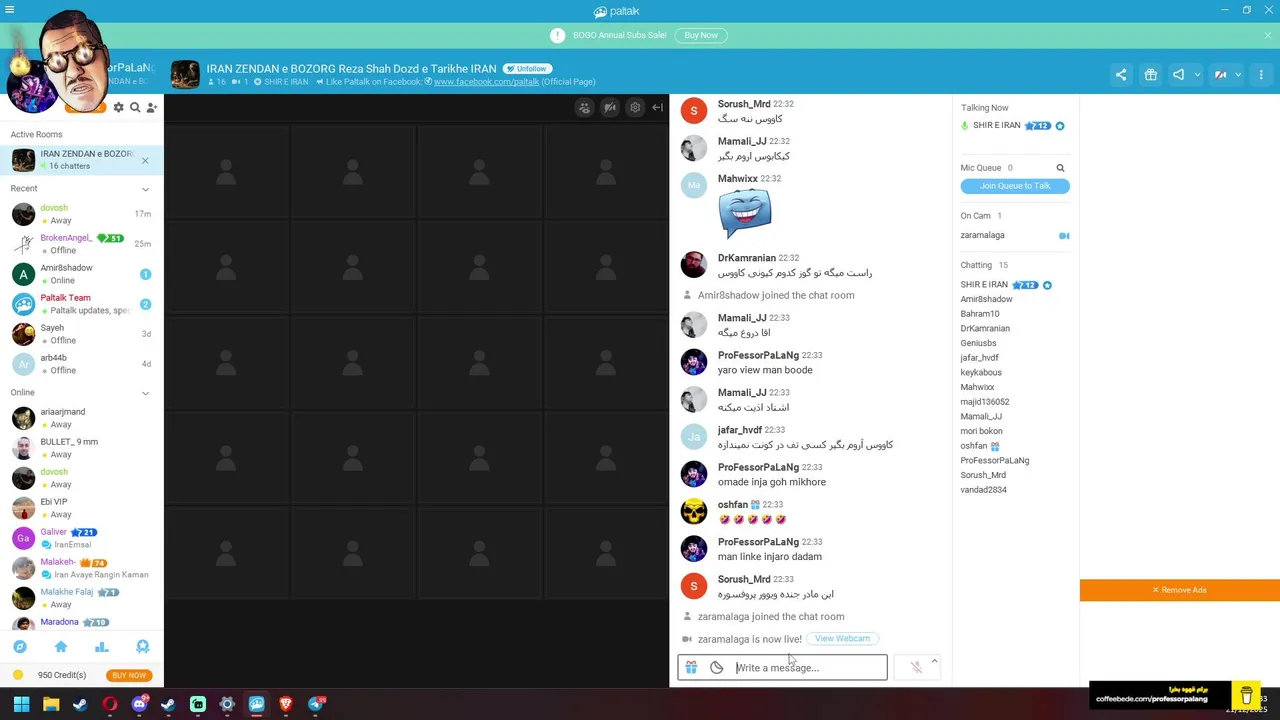Click zaramalaga's webcam icon in On Cam
Viewport: 1280px width, 720px height.
(x=1064, y=236)
